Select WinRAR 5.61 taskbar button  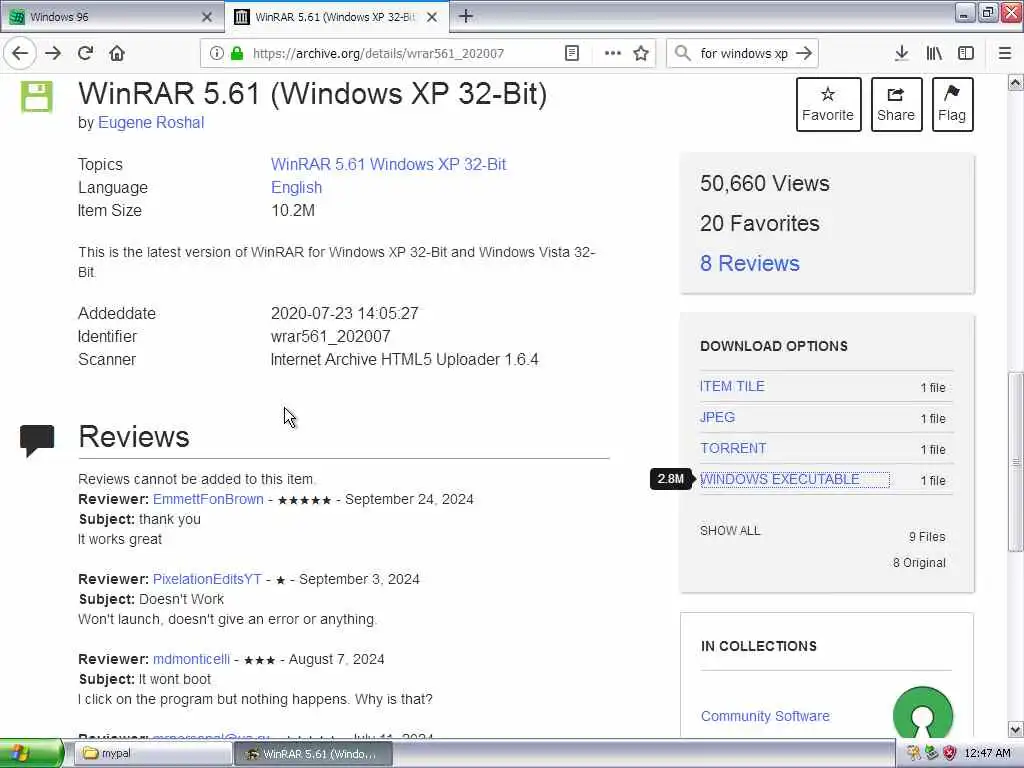point(313,754)
